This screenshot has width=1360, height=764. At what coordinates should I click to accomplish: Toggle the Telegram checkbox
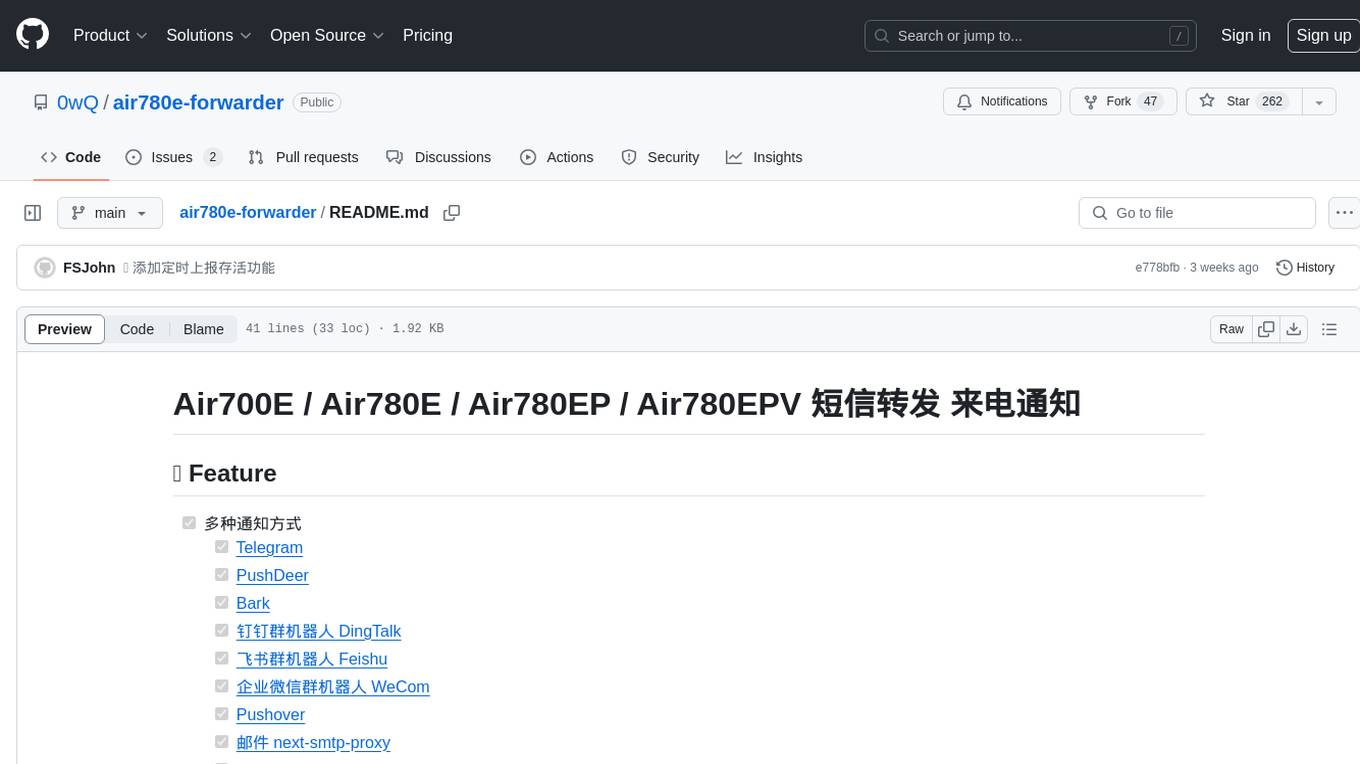coord(222,547)
